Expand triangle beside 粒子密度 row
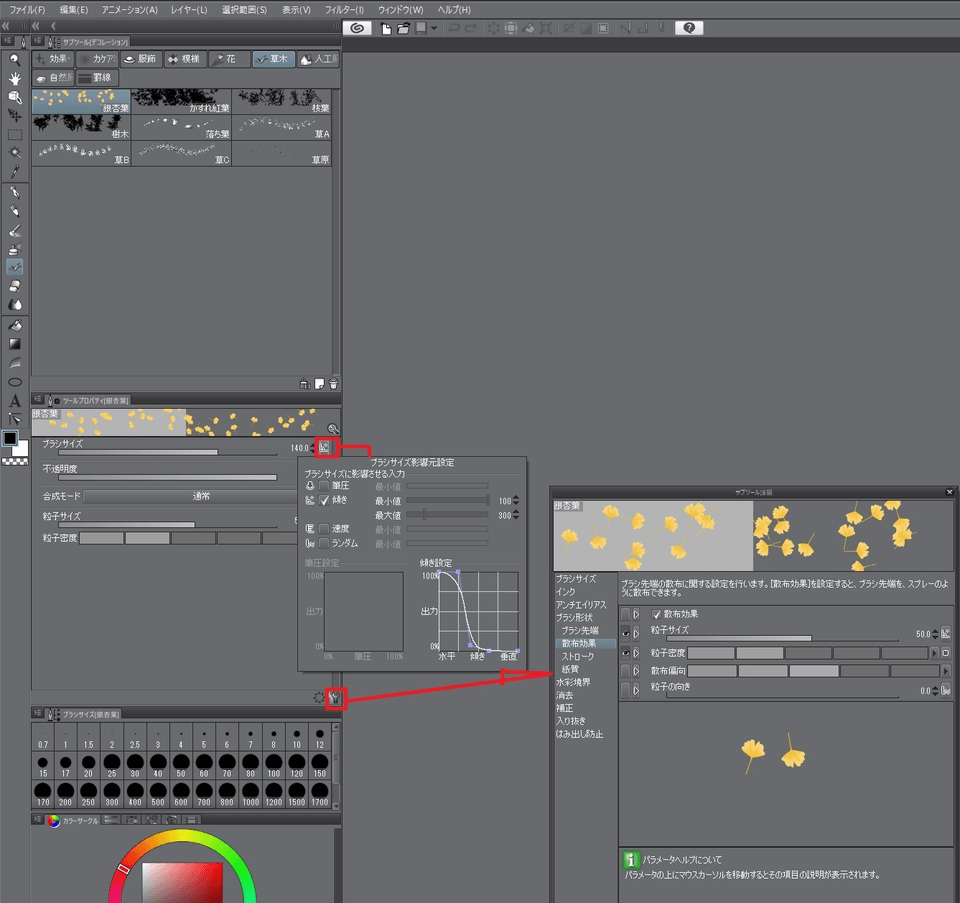 coord(636,653)
